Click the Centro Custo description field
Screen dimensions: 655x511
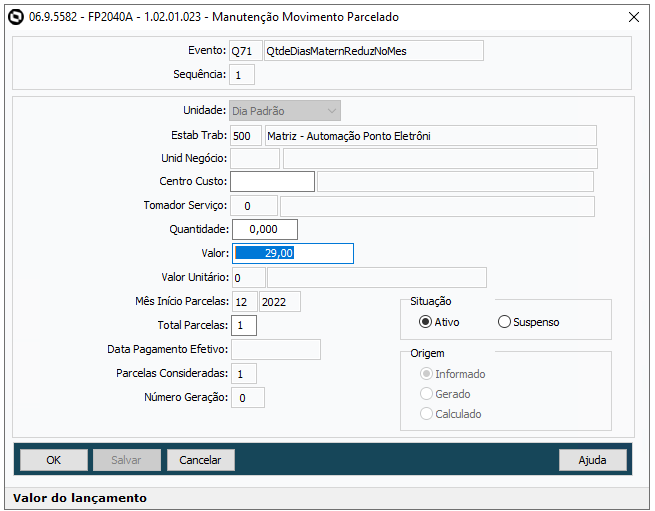point(455,182)
